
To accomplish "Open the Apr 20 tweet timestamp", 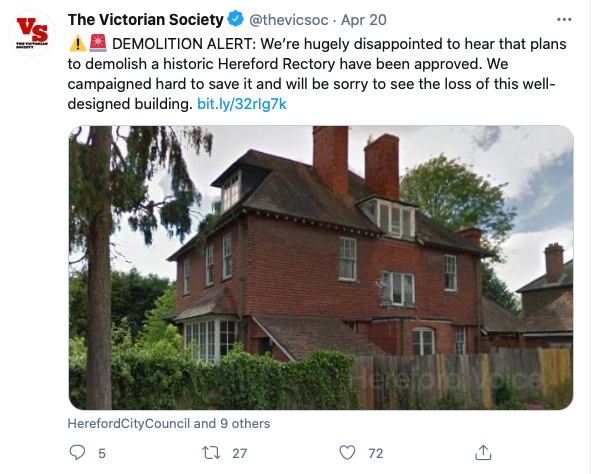I will (364, 20).
